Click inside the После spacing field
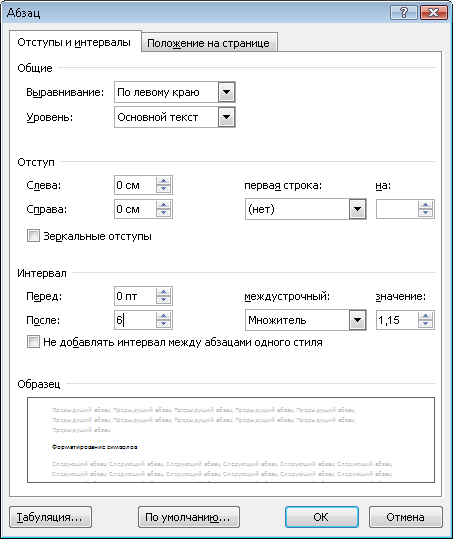Image resolution: width=453 pixels, height=539 pixels. pyautogui.click(x=135, y=320)
